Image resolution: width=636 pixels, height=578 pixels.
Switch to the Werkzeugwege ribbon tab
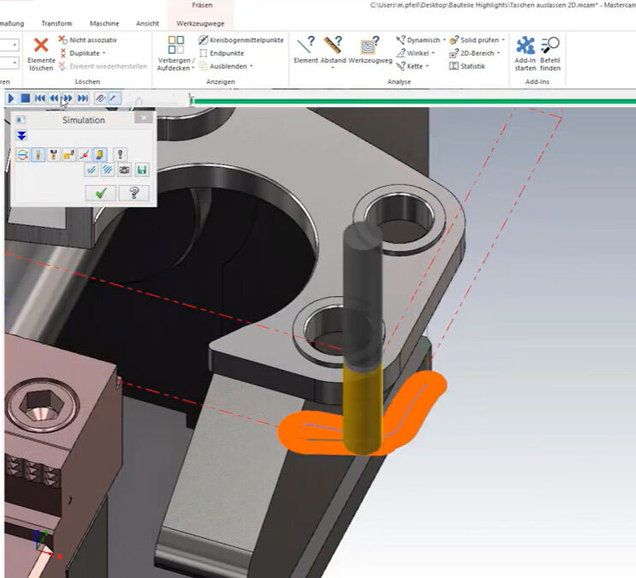point(200,24)
